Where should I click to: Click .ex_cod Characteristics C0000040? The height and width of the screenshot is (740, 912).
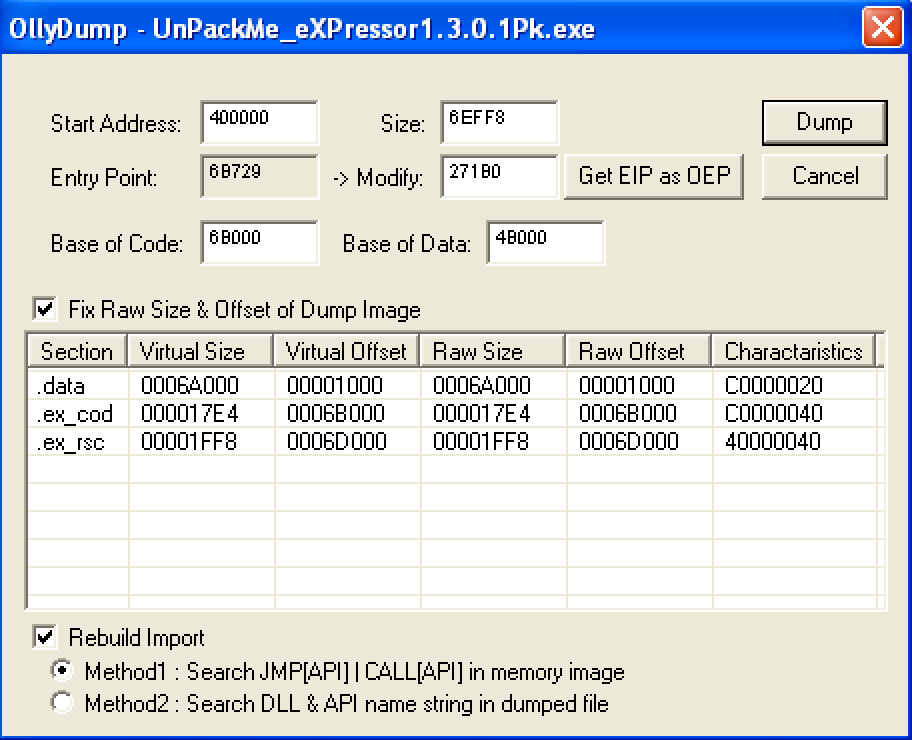tap(774, 414)
